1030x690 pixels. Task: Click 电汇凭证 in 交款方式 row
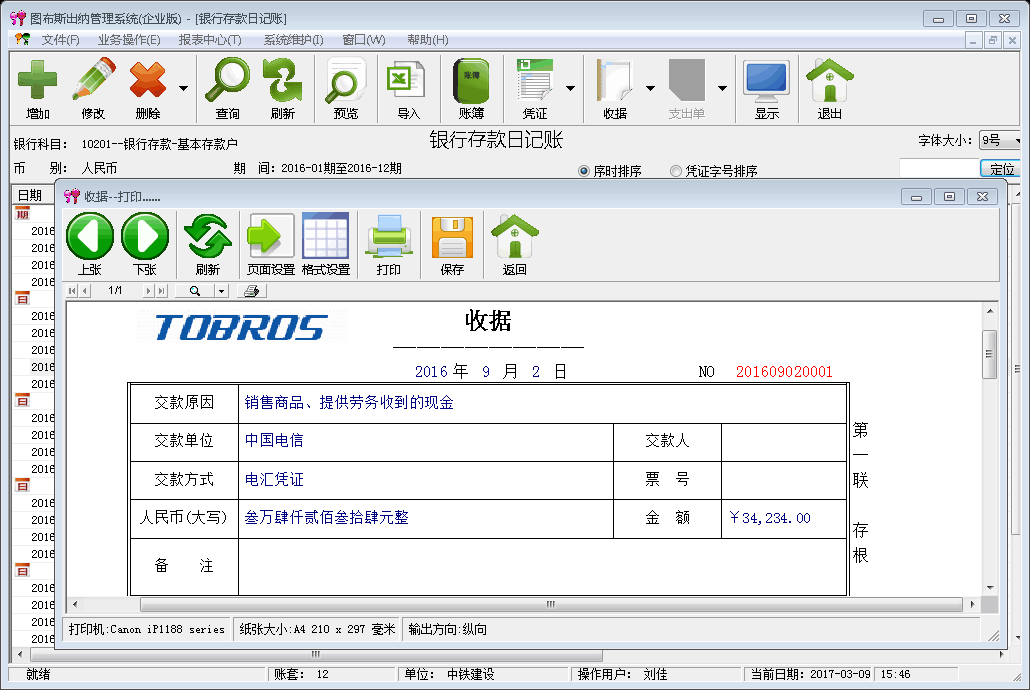274,480
